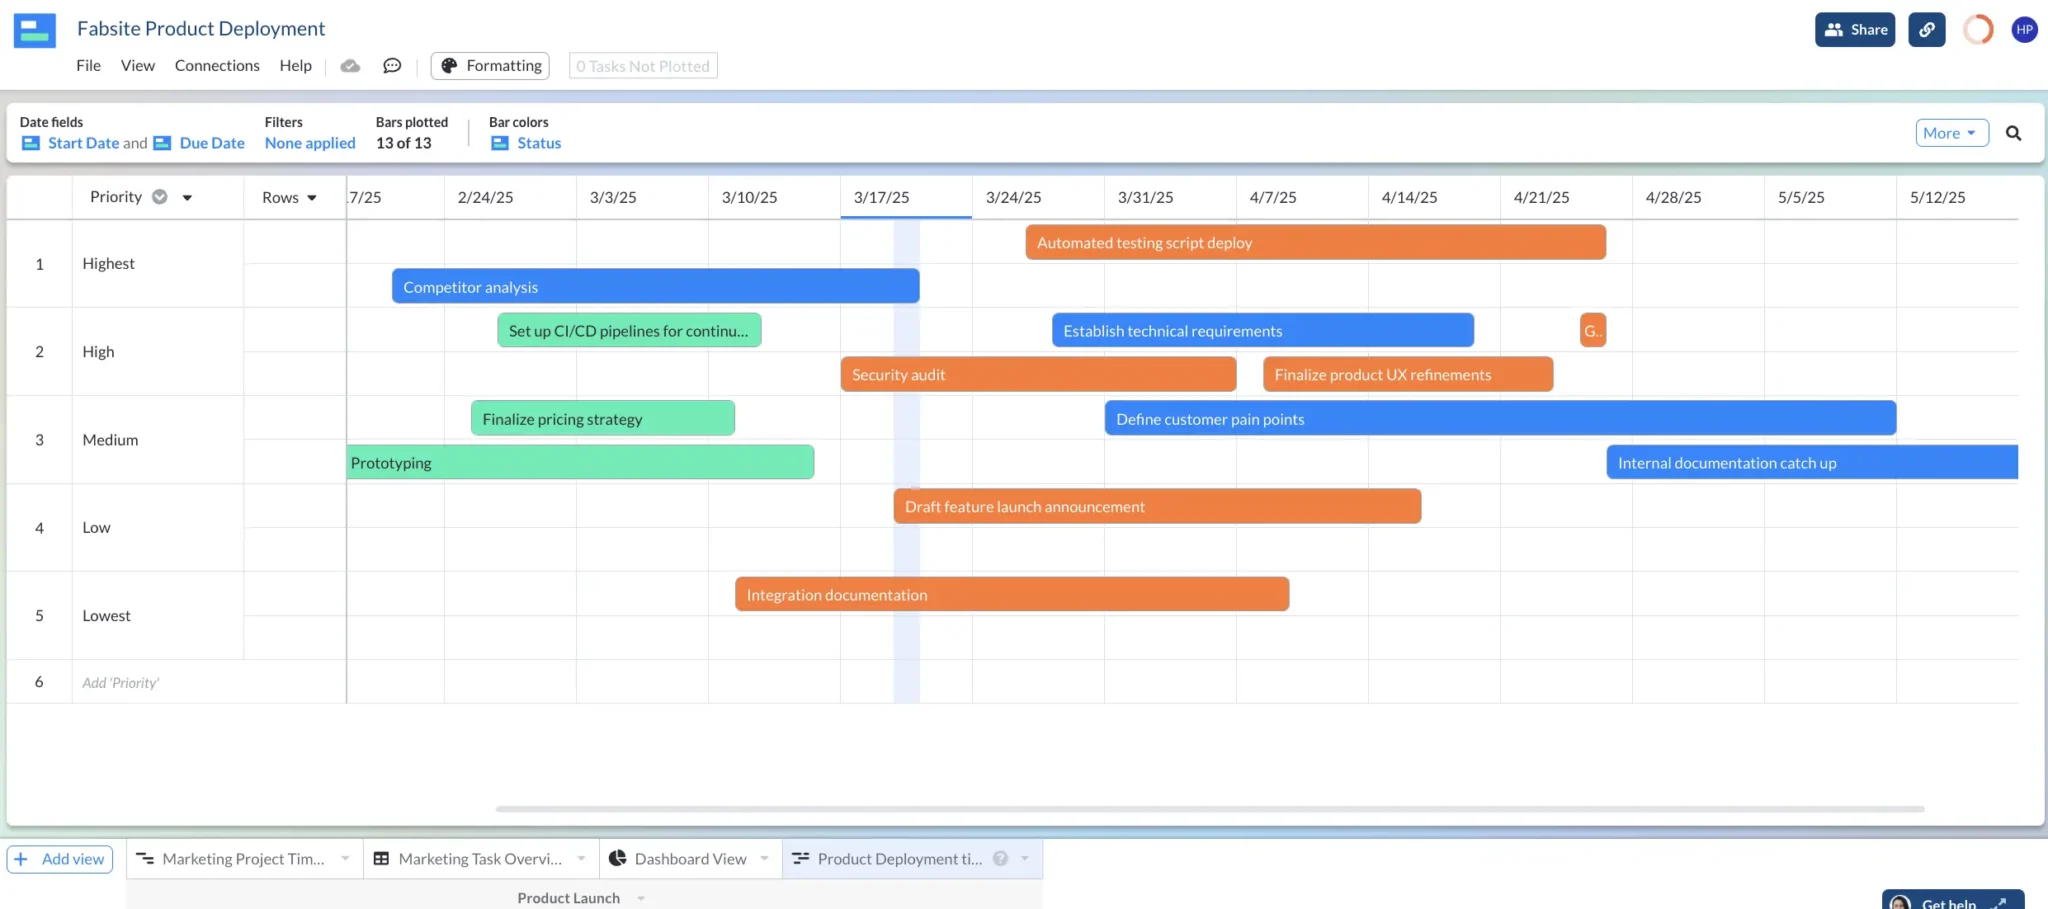The height and width of the screenshot is (909, 2048).
Task: Open the File menu
Action: 88,66
